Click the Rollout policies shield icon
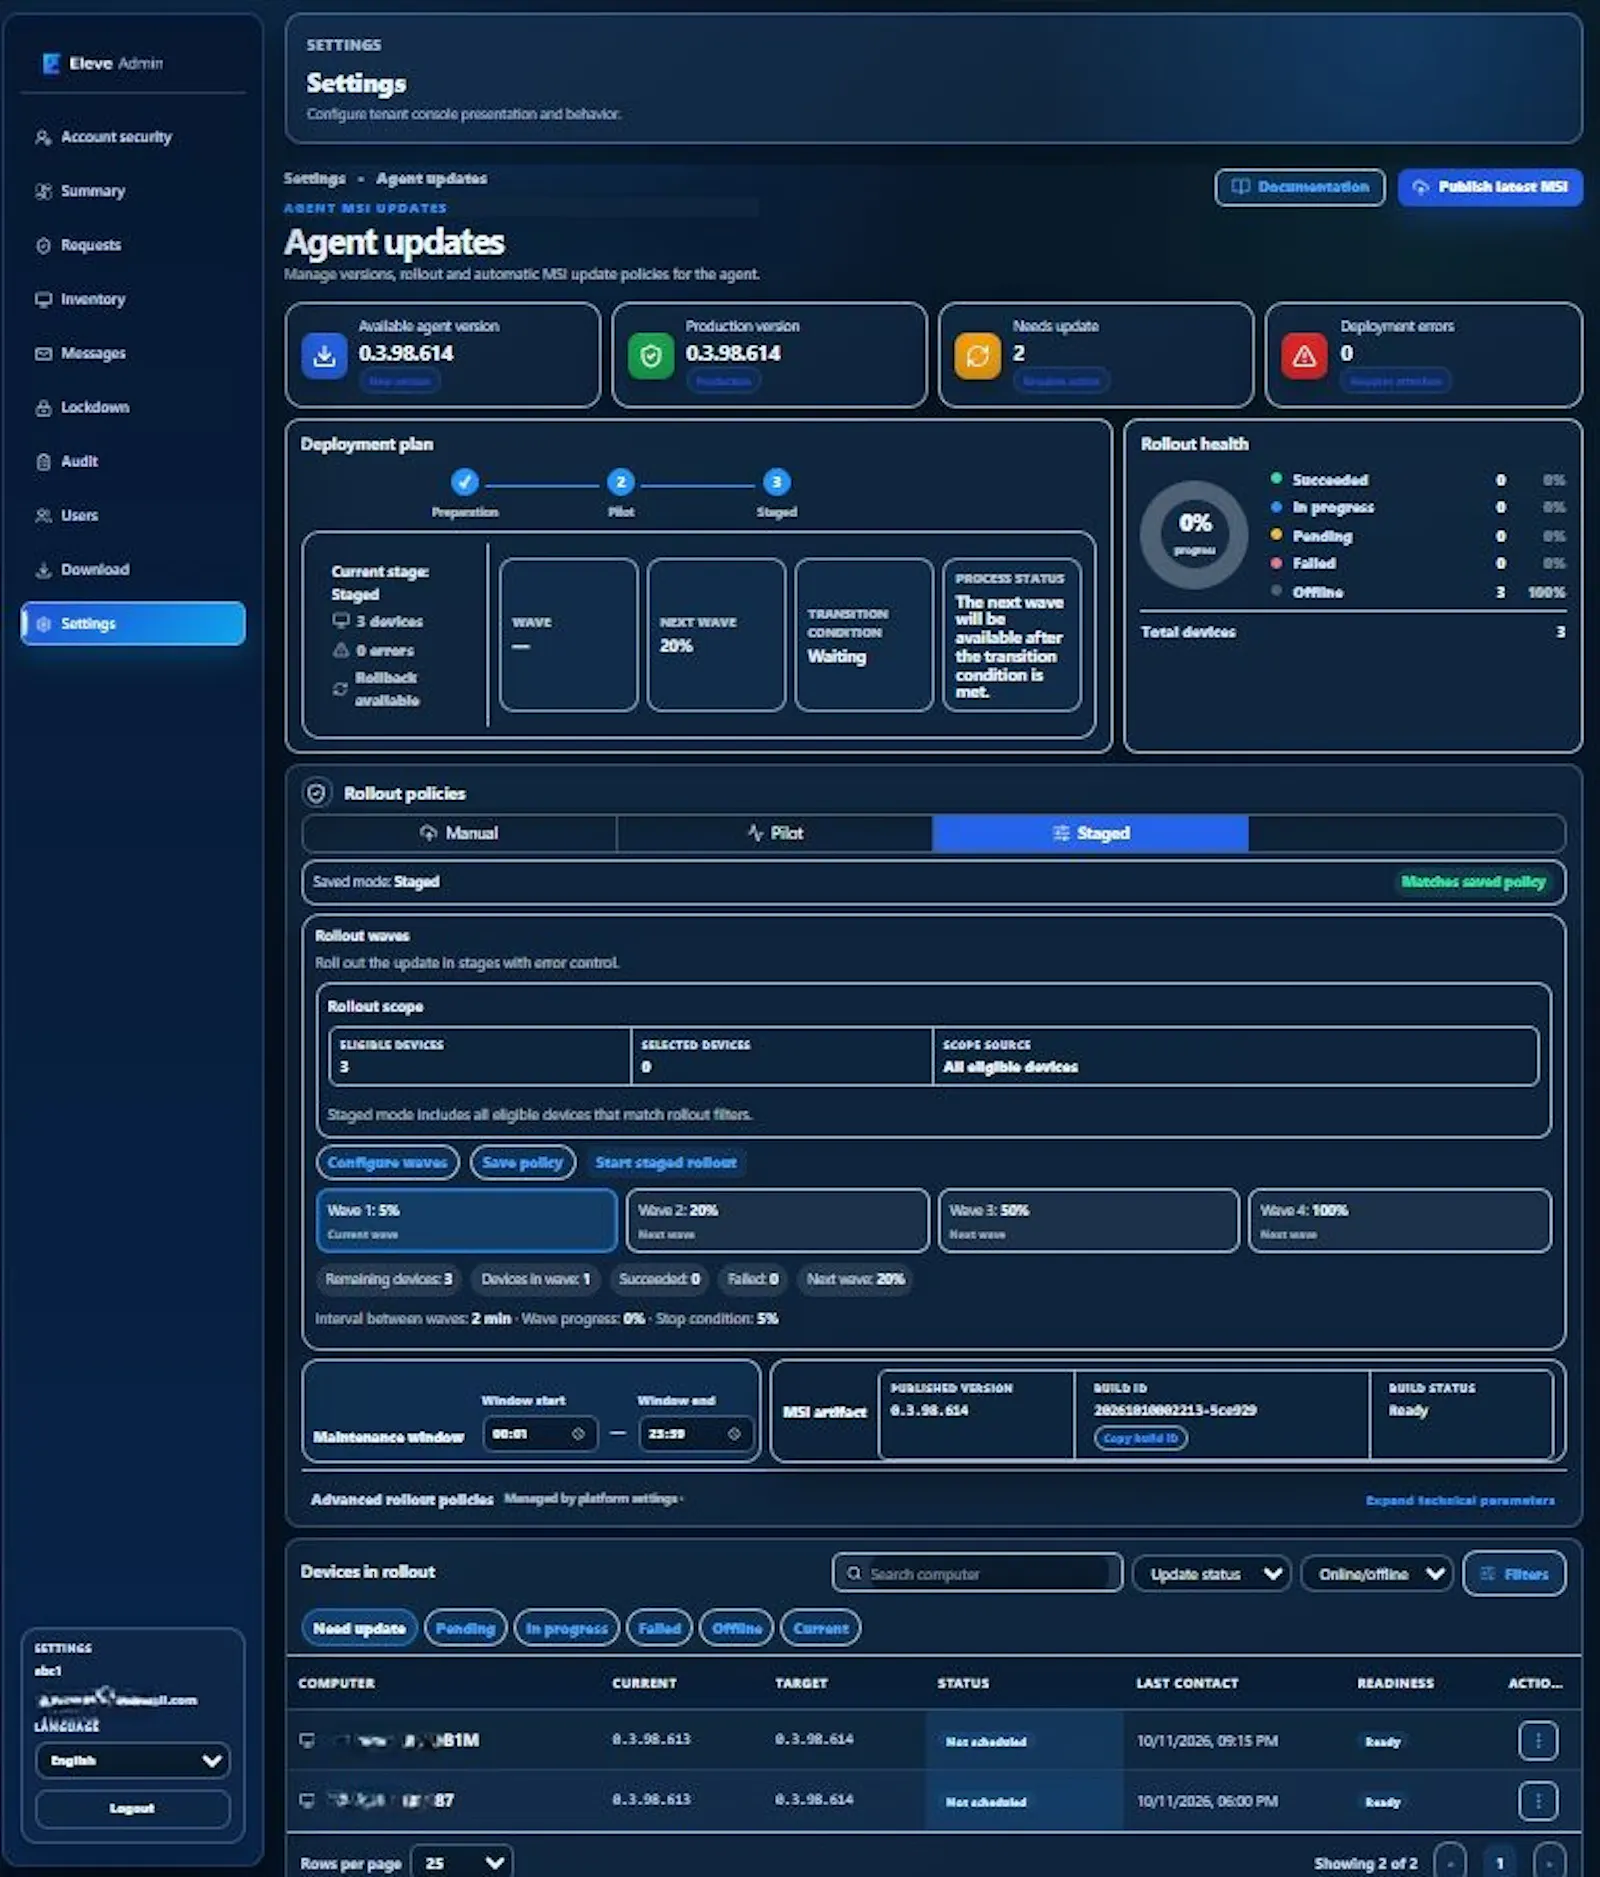The width and height of the screenshot is (1600, 1877). [x=316, y=794]
